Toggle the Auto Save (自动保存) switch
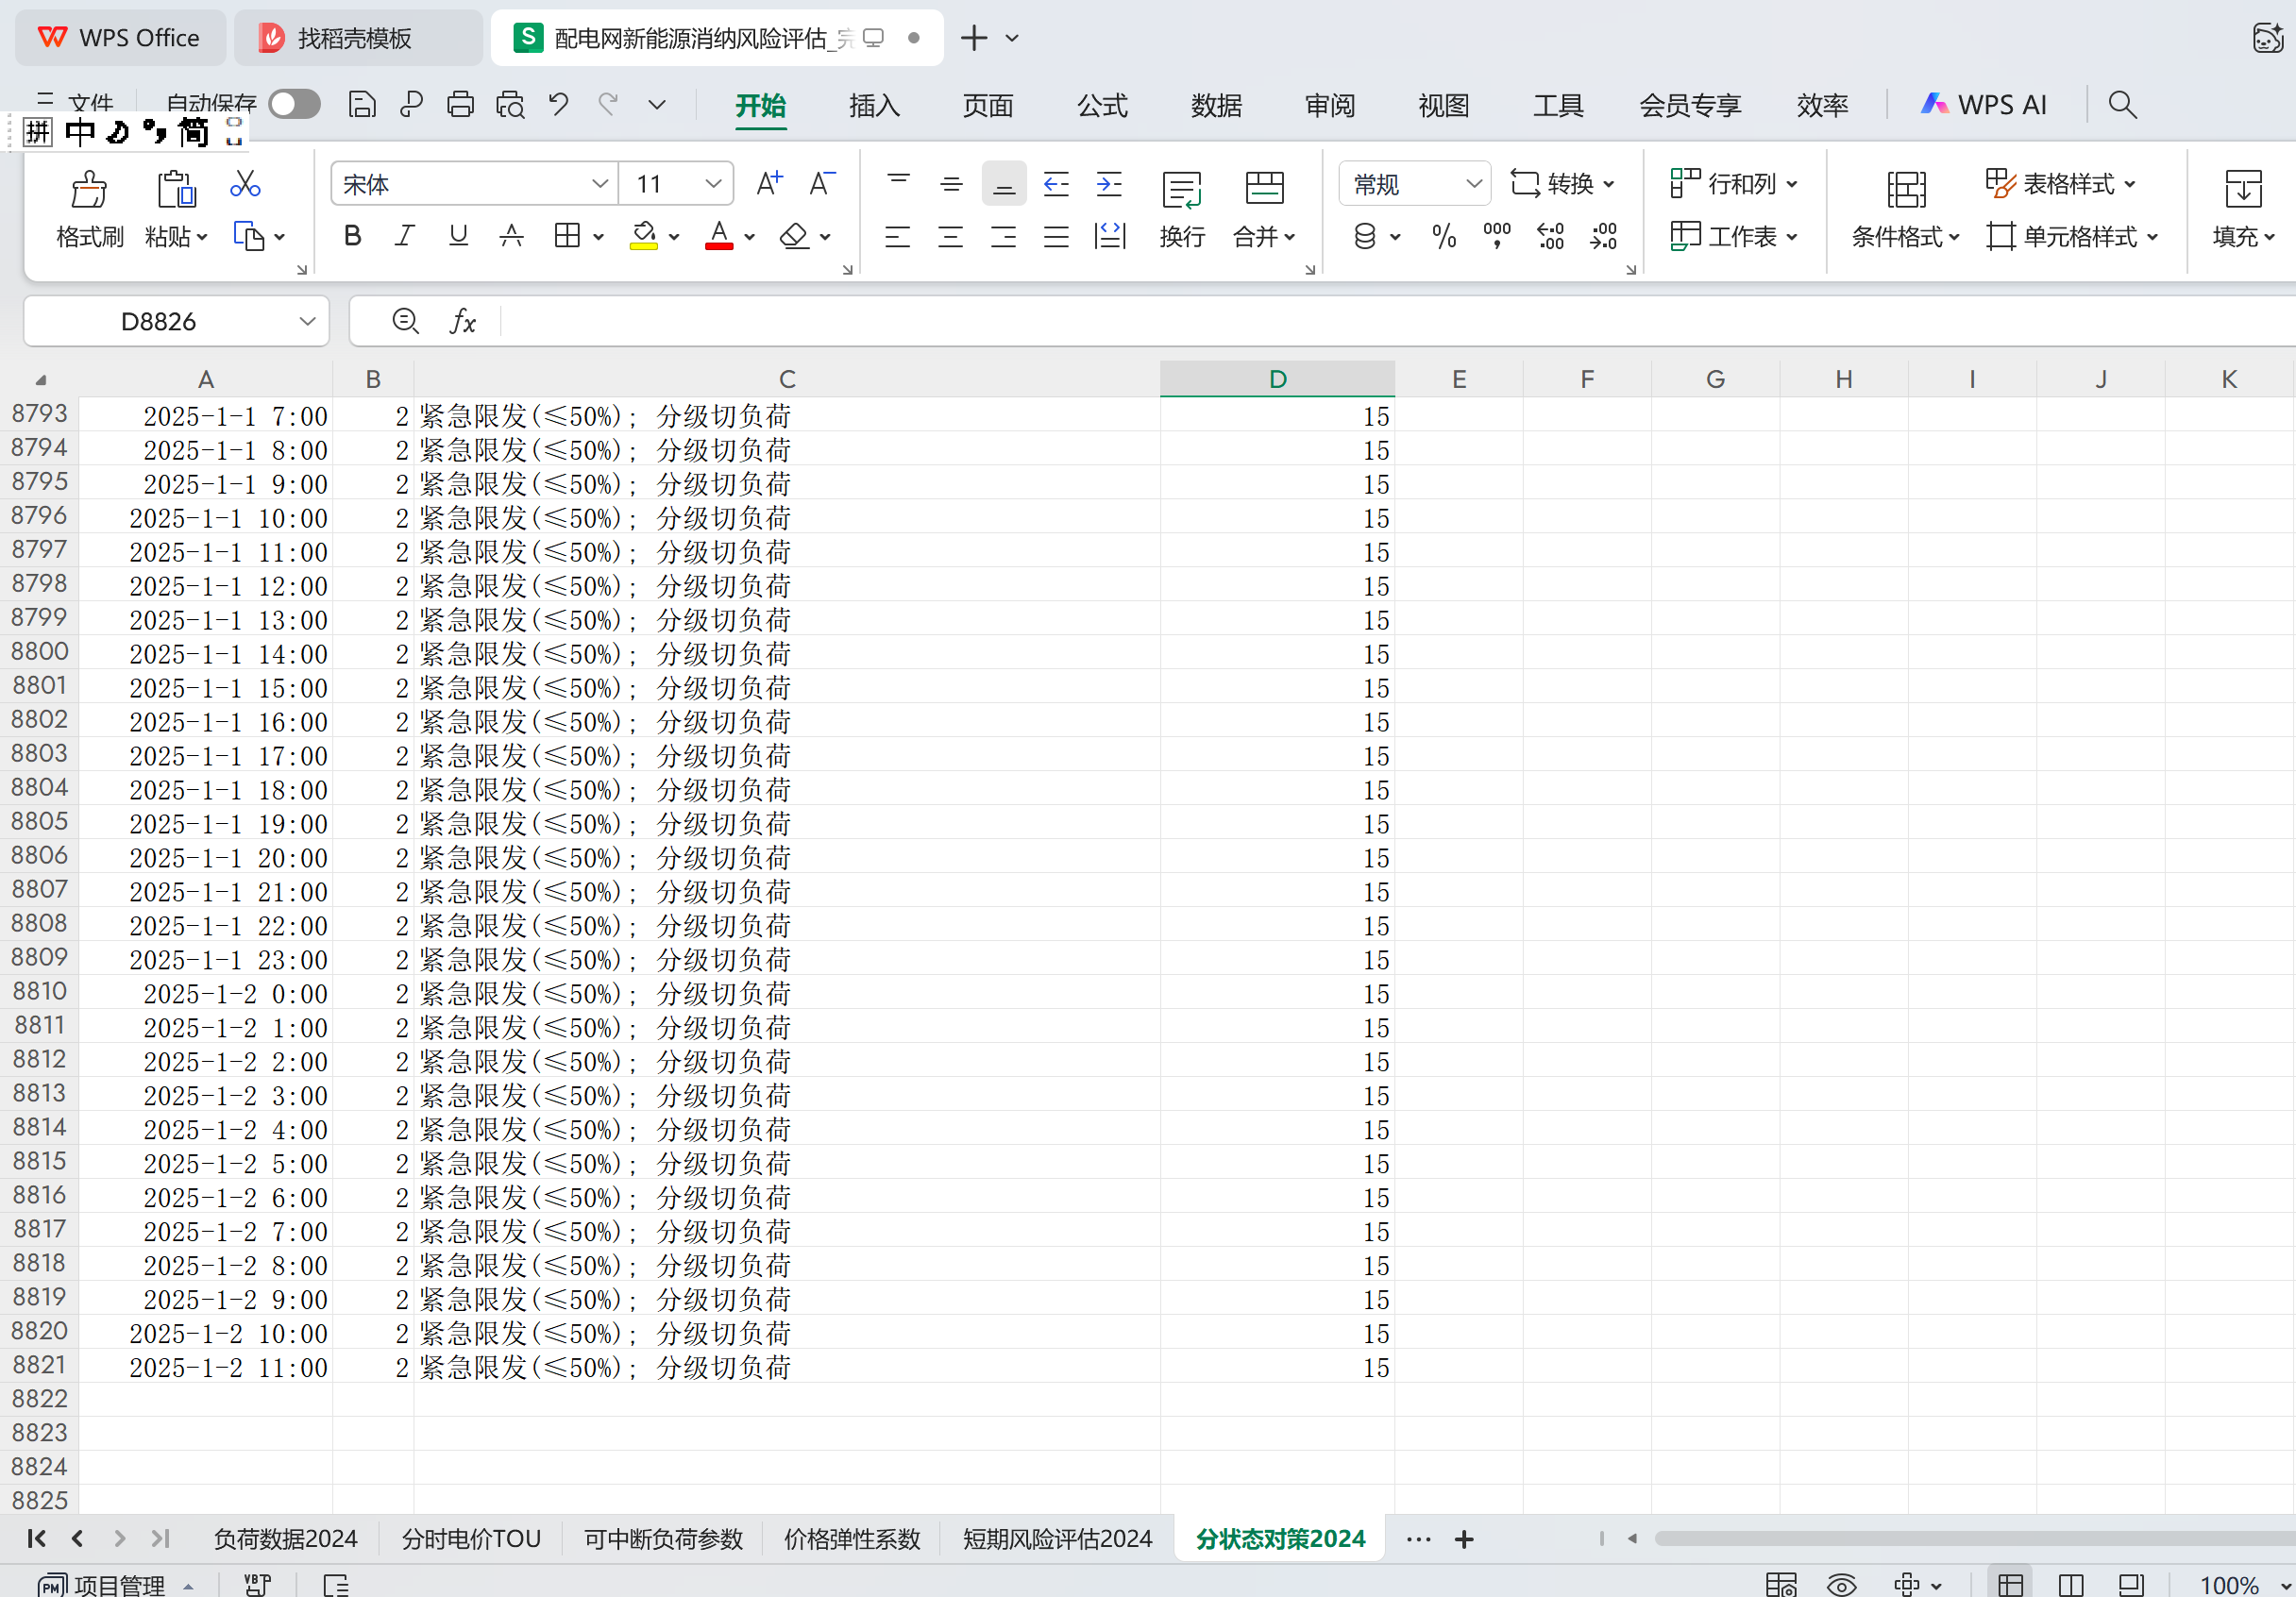 click(294, 104)
